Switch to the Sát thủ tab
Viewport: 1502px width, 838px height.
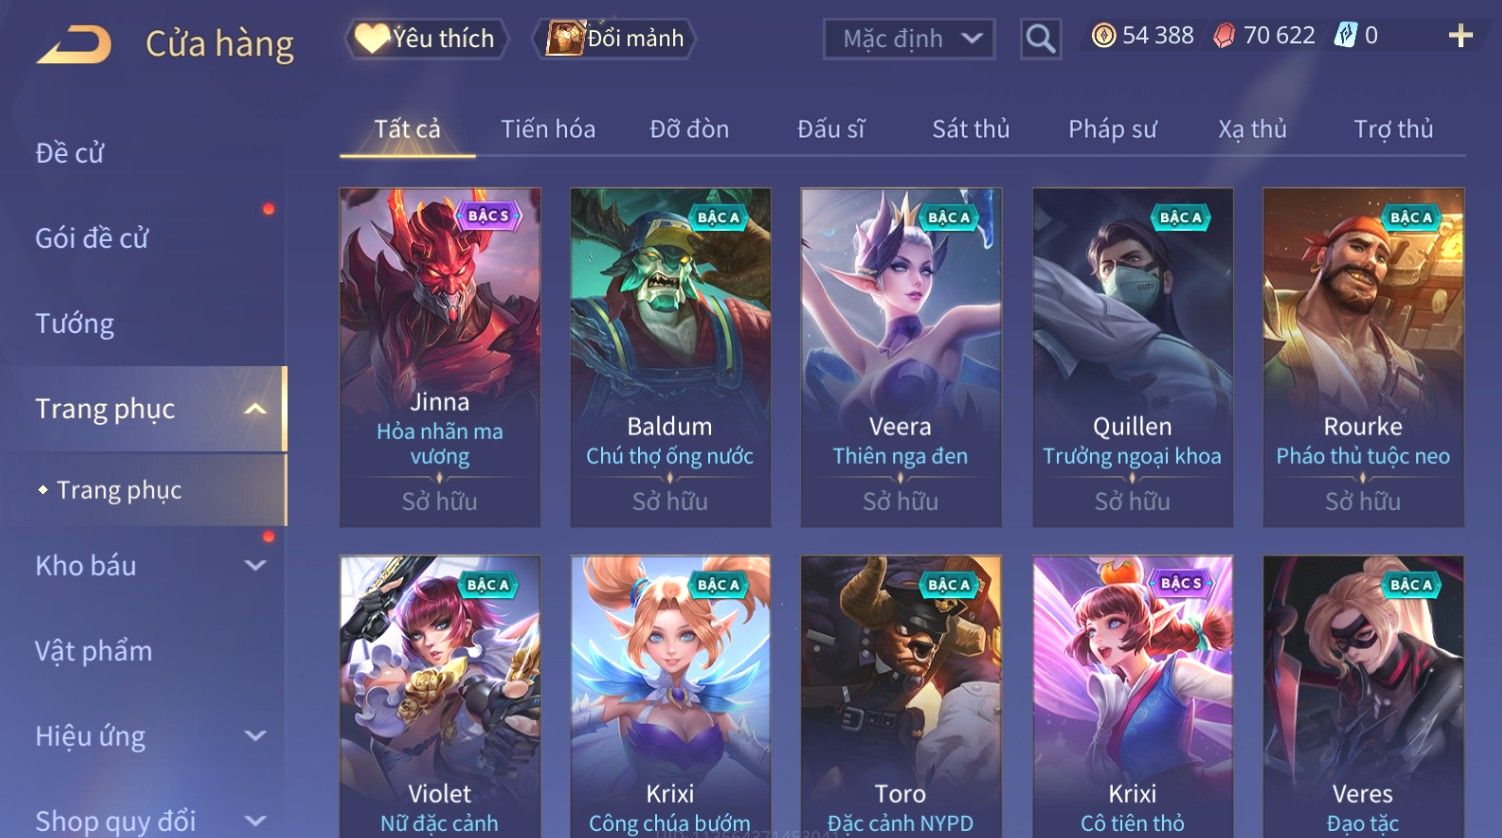[970, 129]
